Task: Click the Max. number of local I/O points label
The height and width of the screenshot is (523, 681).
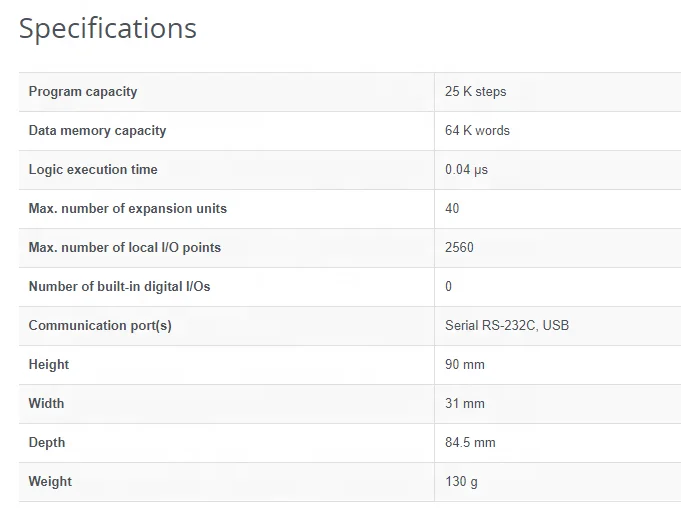Action: click(x=125, y=248)
